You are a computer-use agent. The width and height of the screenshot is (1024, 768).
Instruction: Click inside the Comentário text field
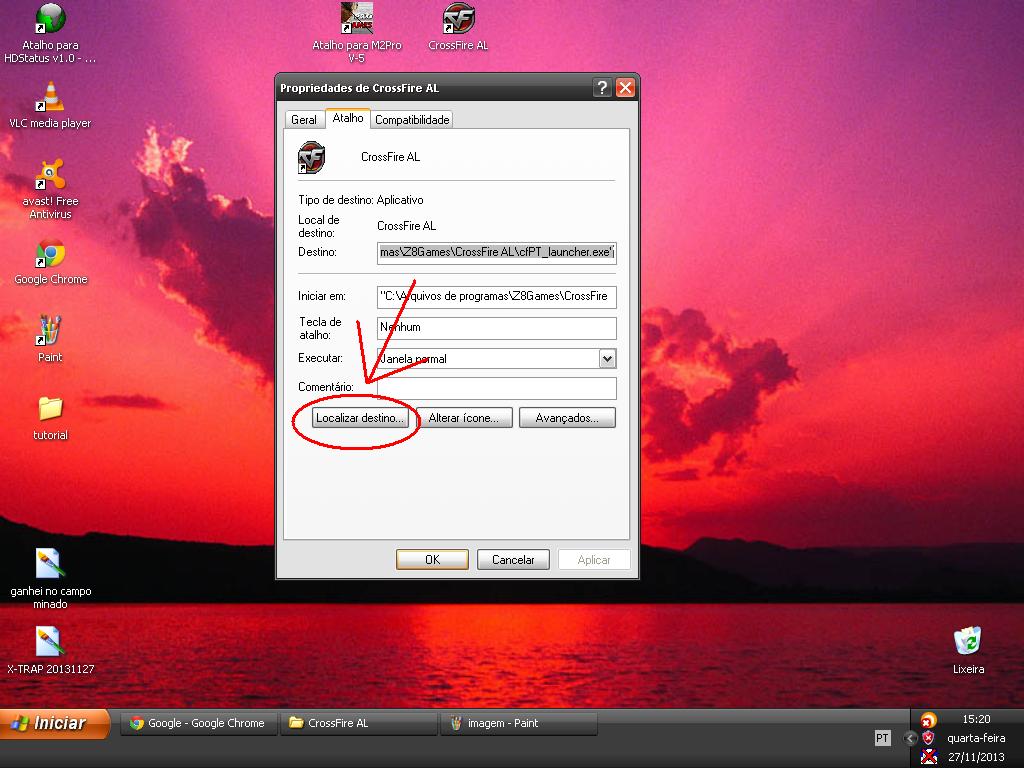click(497, 388)
